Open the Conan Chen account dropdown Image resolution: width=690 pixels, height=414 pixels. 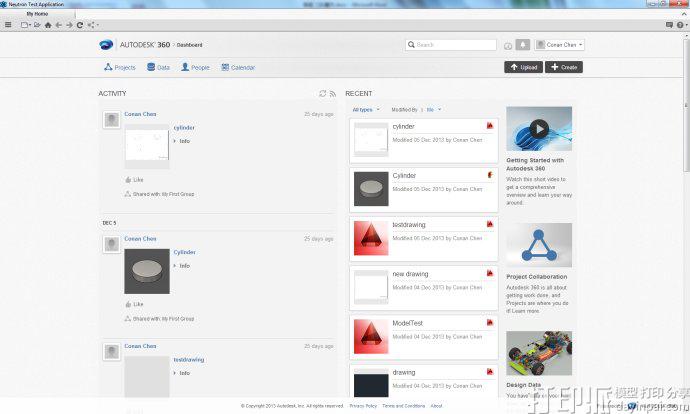(x=559, y=45)
